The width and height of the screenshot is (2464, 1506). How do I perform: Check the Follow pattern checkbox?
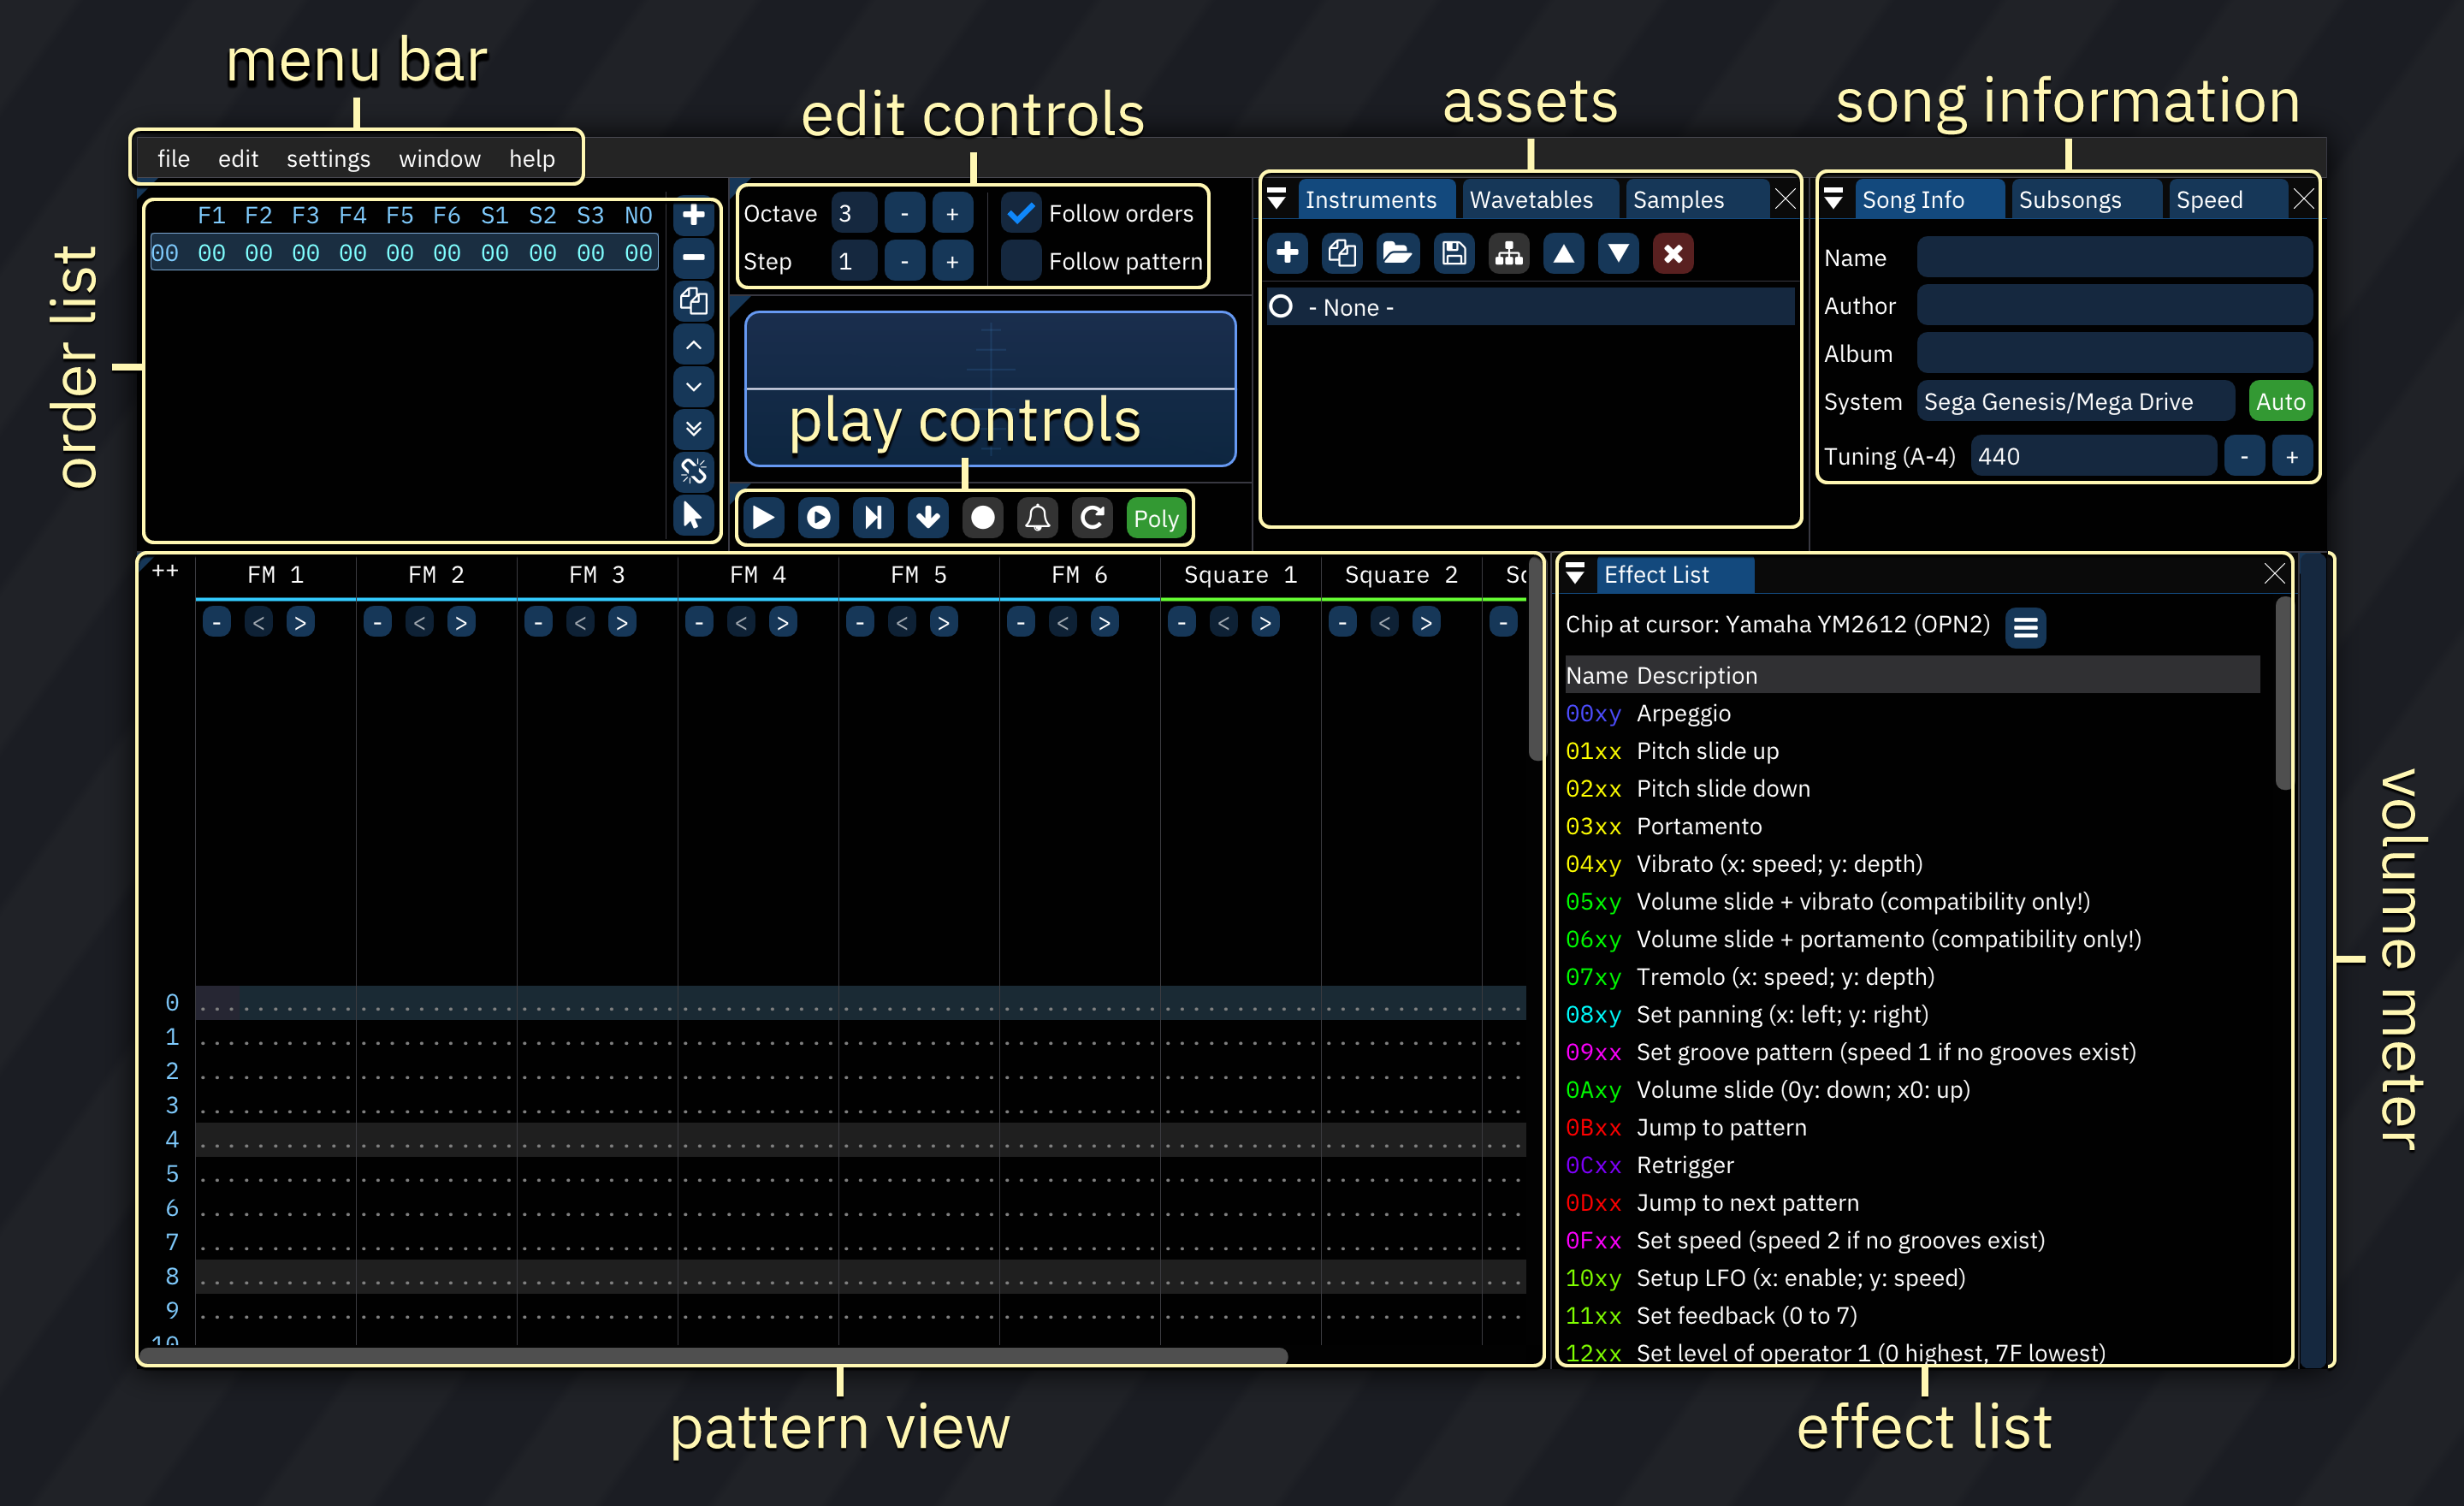[1020, 260]
